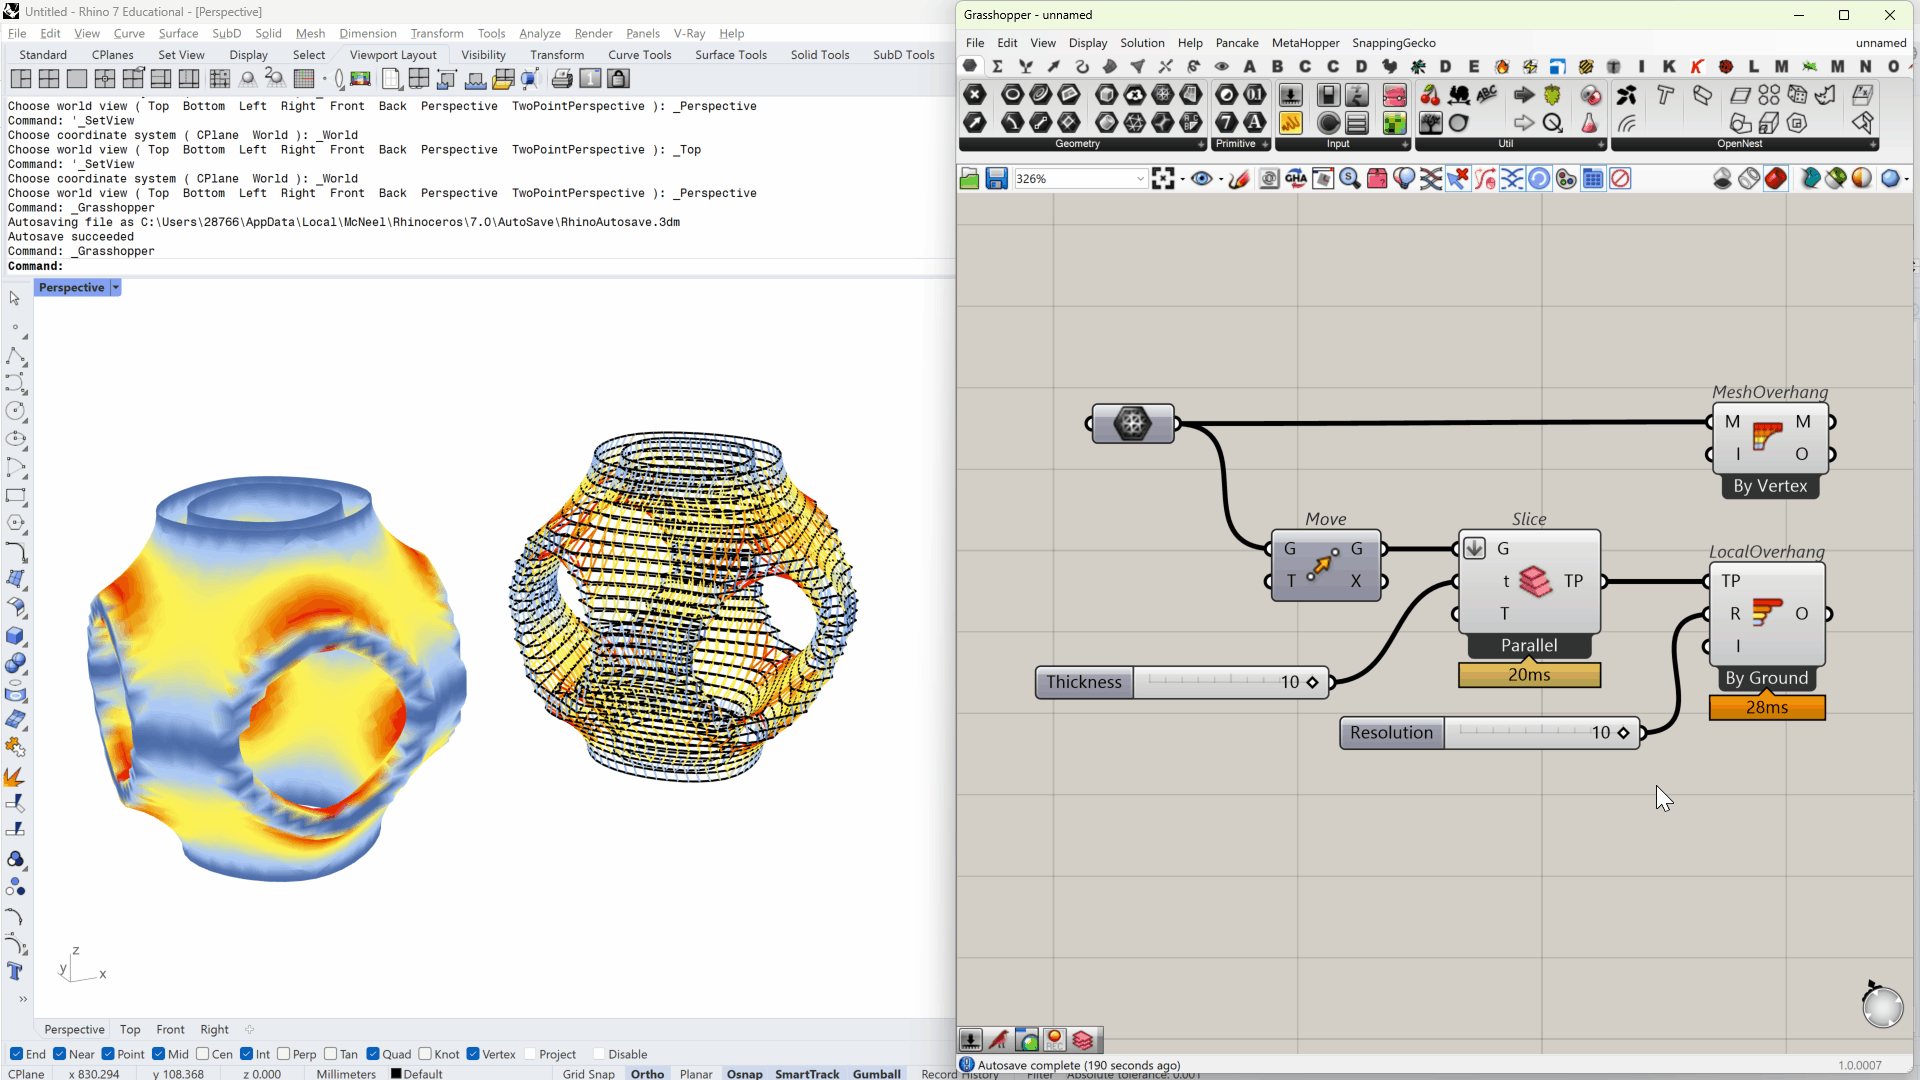This screenshot has height=1080, width=1920.
Task: Select the Slice component icon
Action: 1535,581
